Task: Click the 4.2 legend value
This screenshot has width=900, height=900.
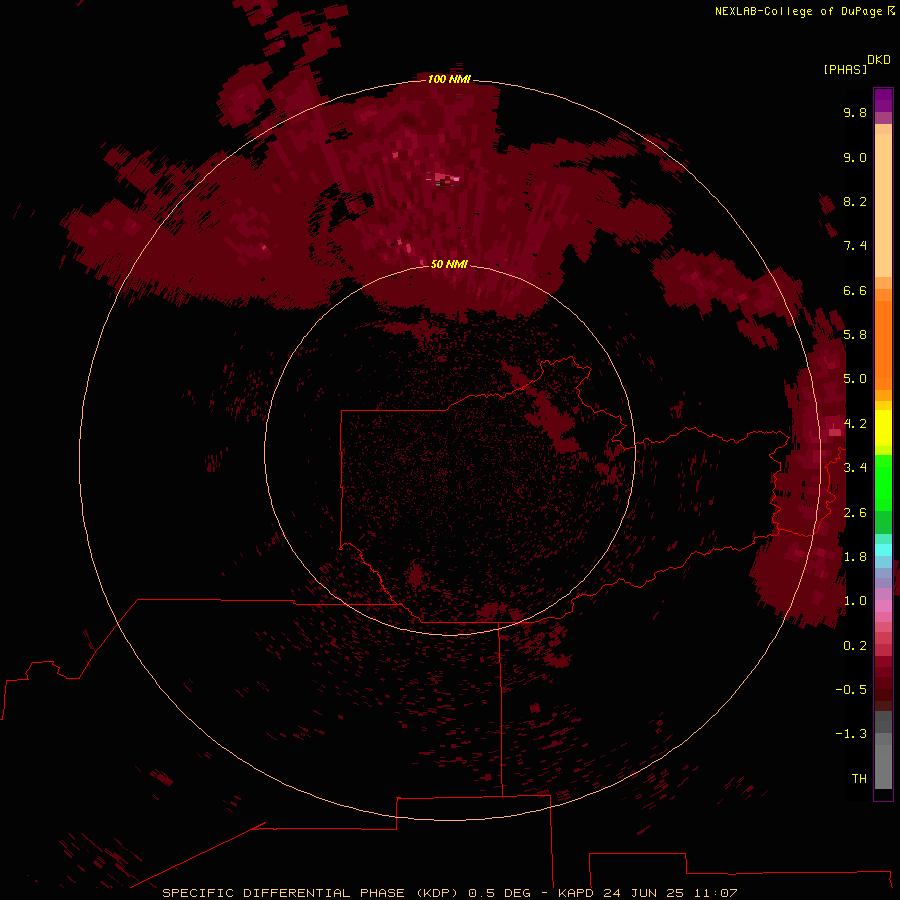Action: pyautogui.click(x=855, y=424)
